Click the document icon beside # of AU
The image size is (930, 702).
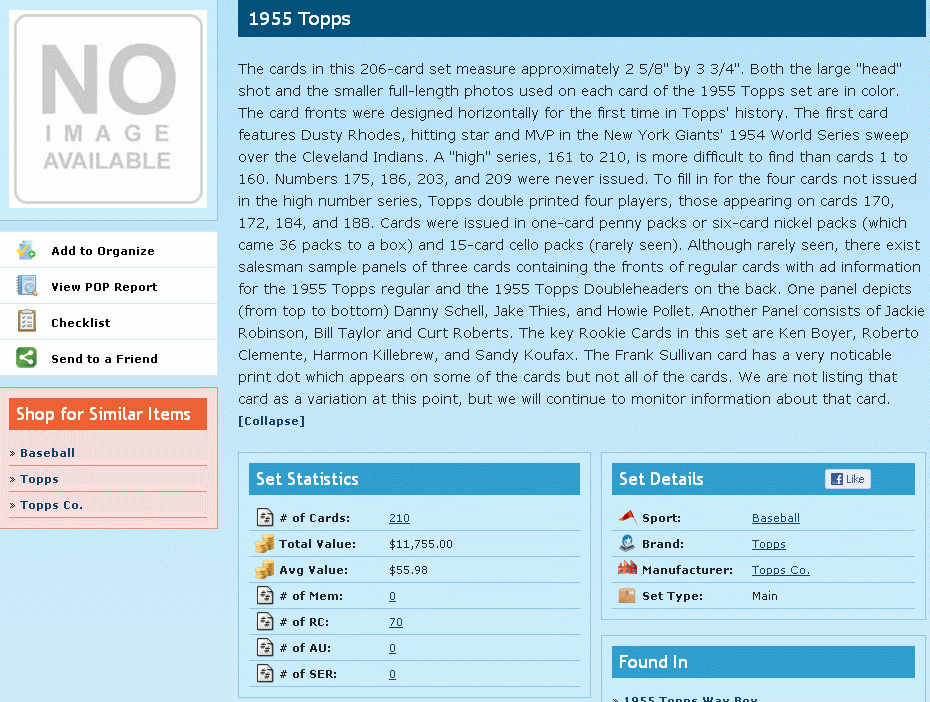[x=265, y=647]
